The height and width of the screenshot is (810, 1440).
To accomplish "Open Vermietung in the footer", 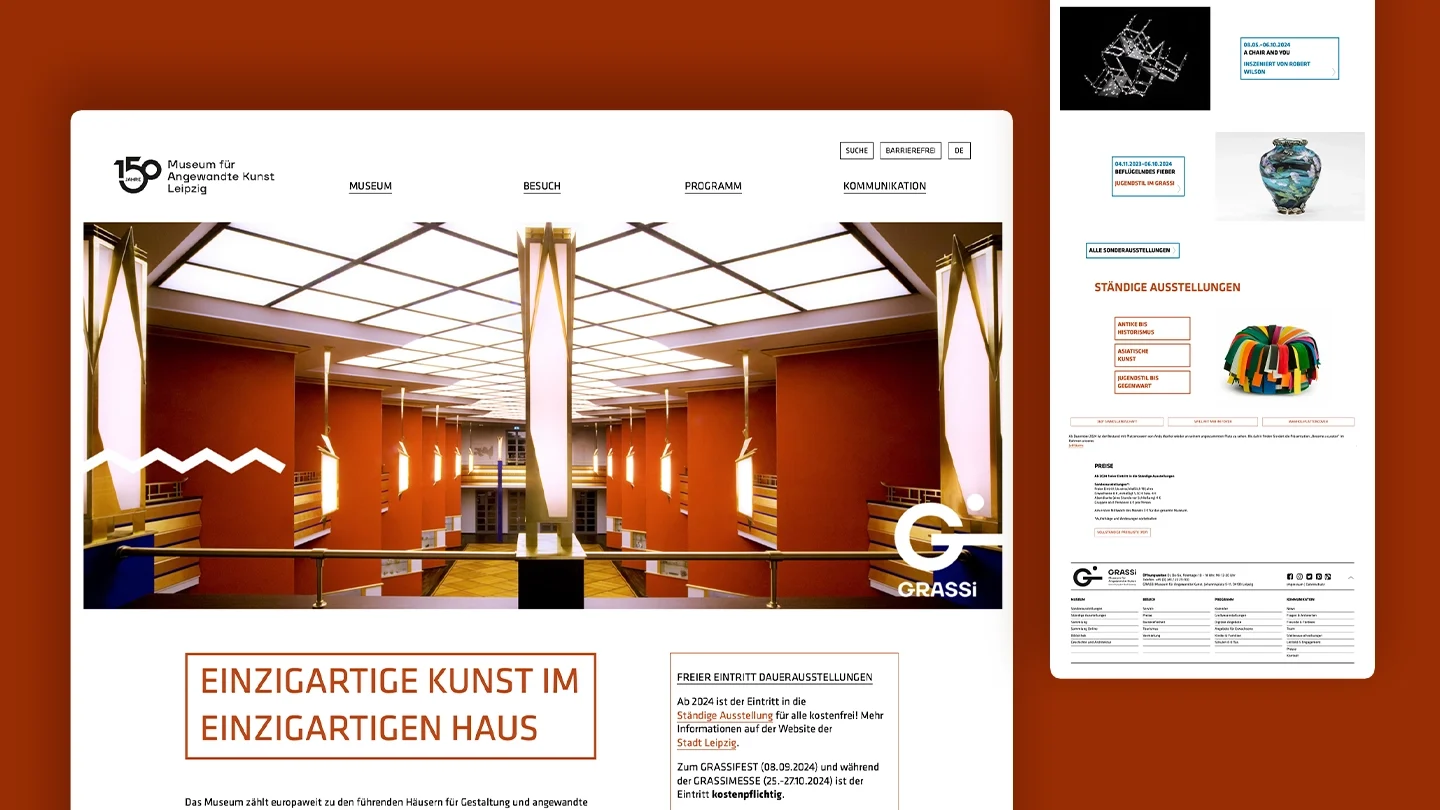I will [1151, 636].
